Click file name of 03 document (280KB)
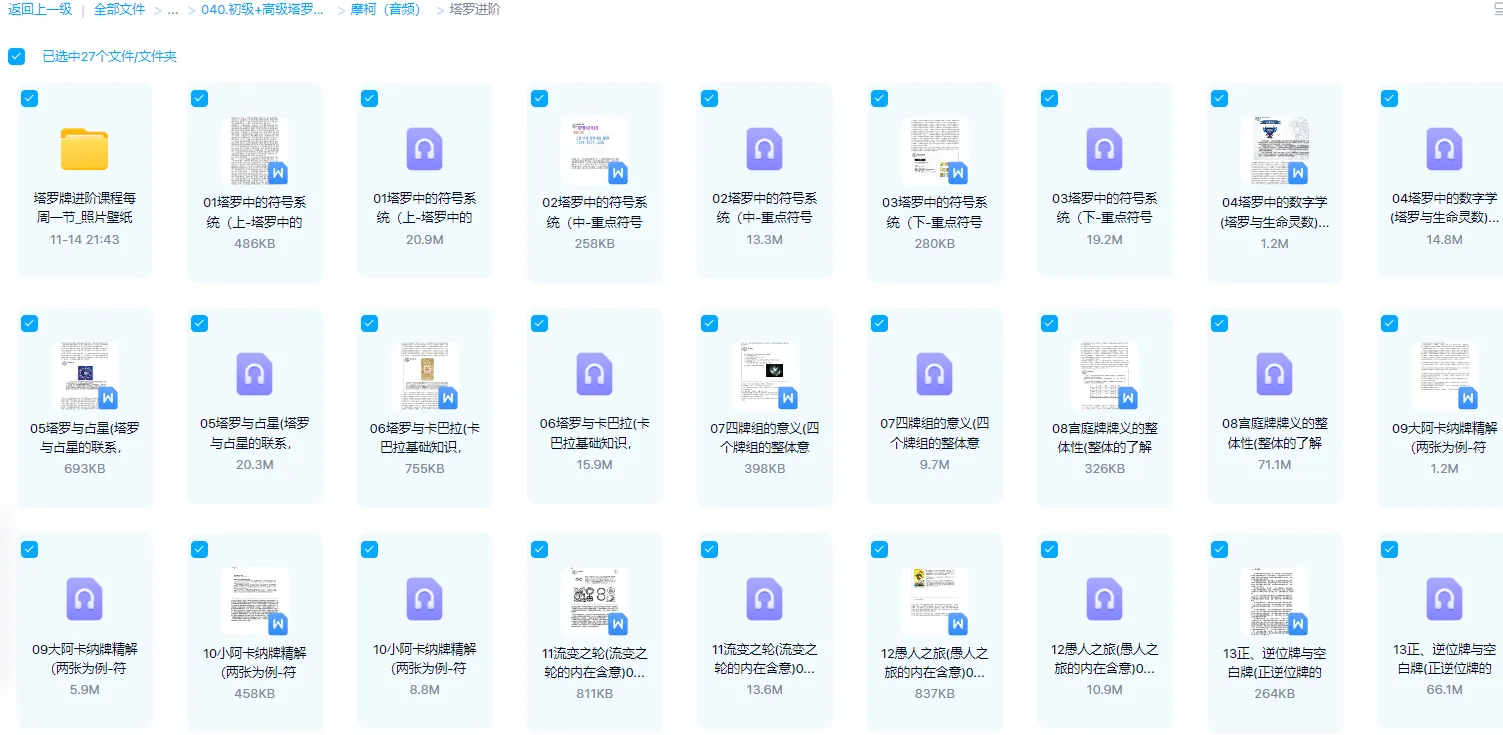 [935, 212]
